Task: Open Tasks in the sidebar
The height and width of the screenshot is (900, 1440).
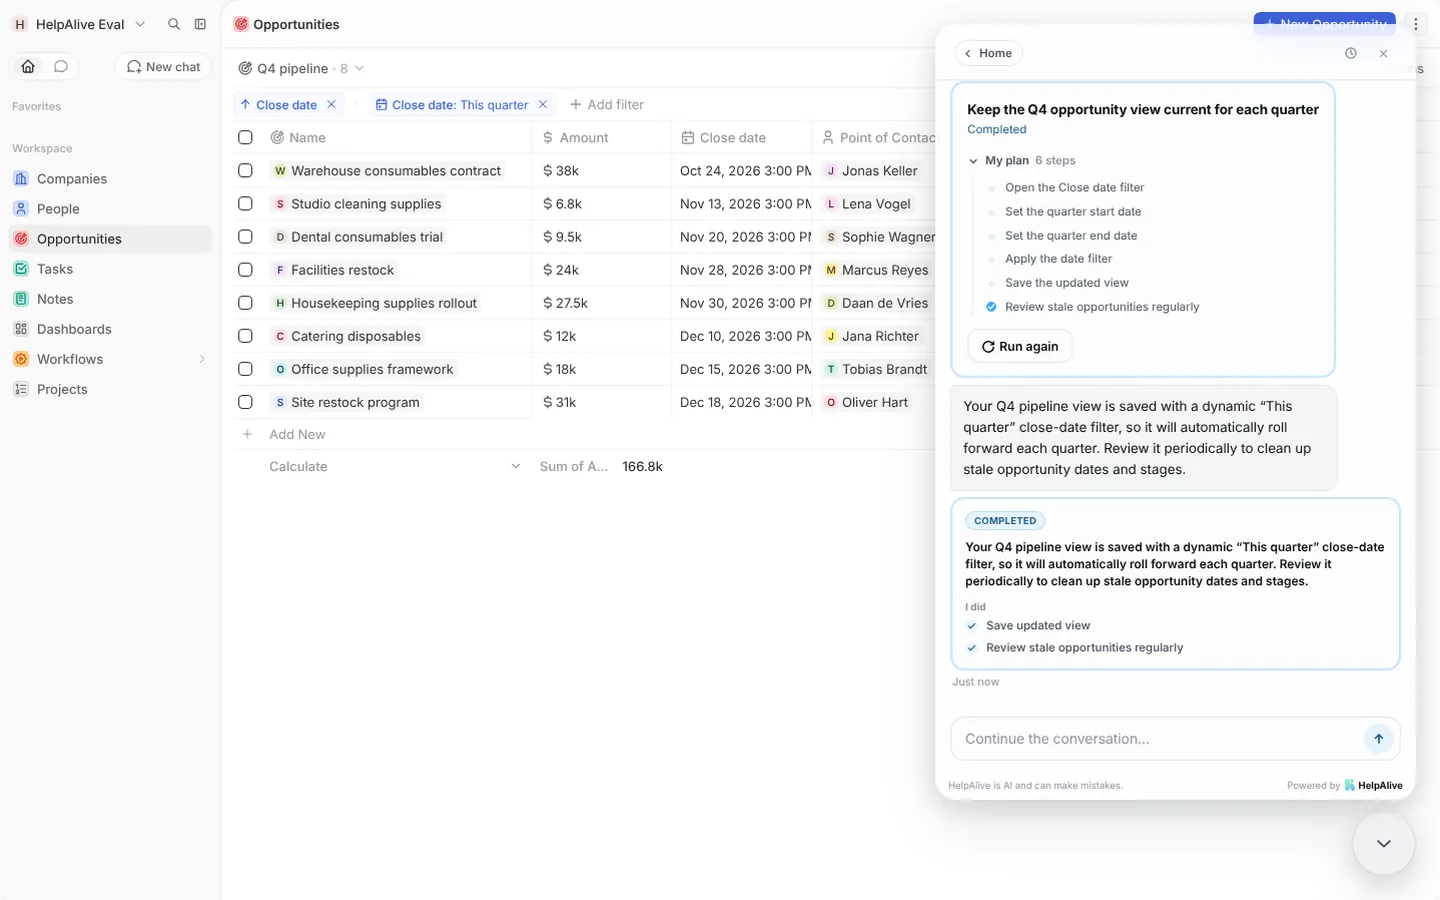Action: point(110,269)
